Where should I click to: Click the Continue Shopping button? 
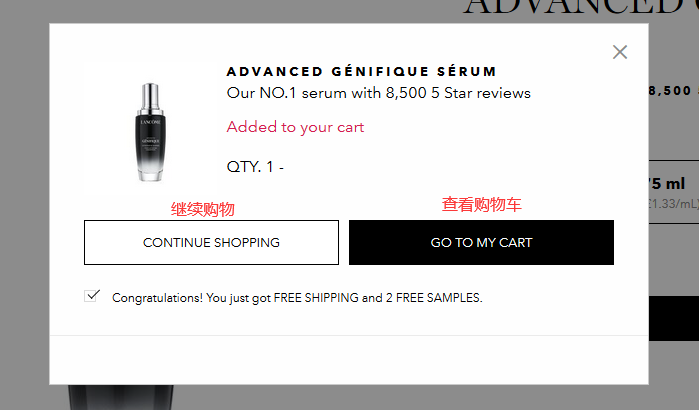[x=211, y=243]
